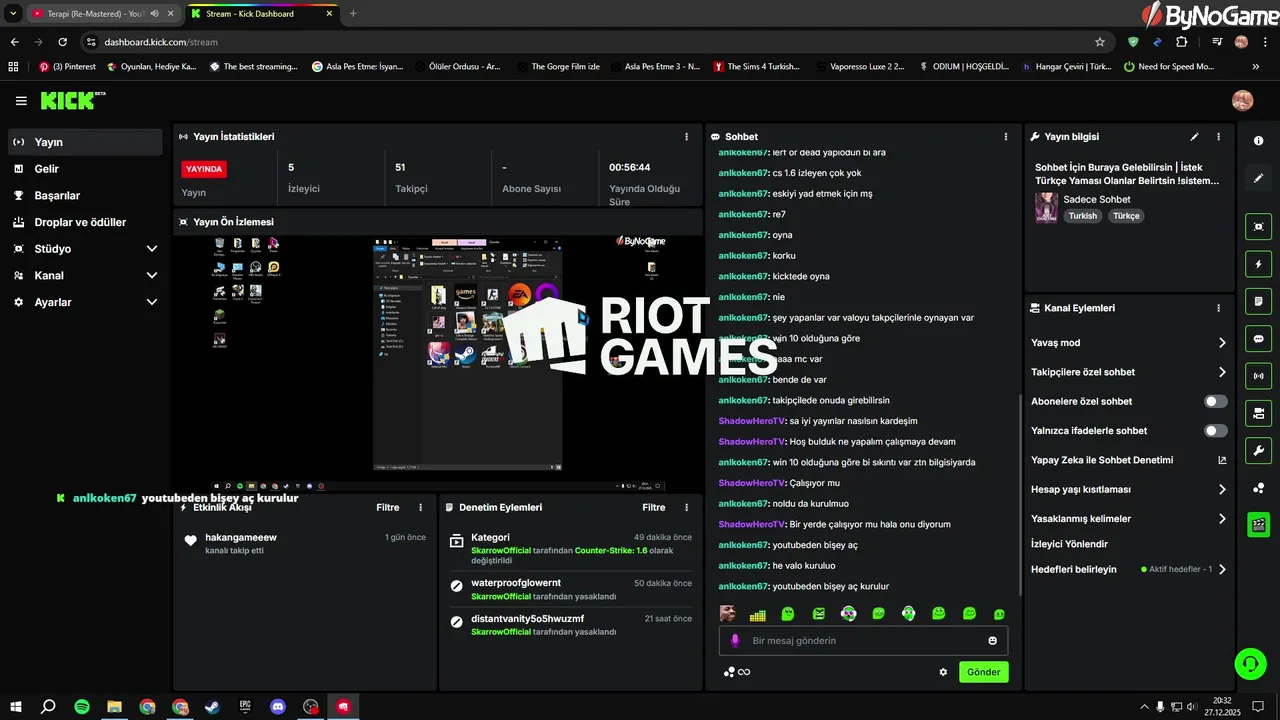Open Sohbet panel options menu

point(1006,137)
